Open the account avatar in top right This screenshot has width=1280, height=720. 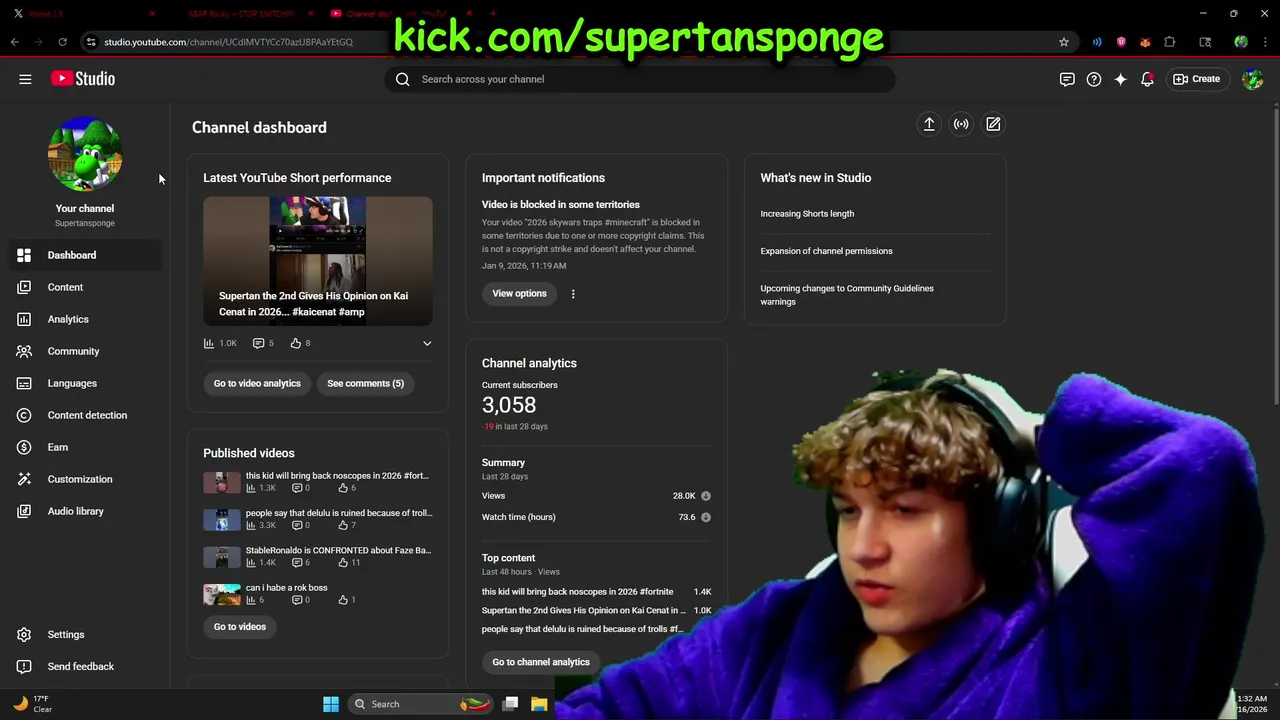coord(1252,79)
